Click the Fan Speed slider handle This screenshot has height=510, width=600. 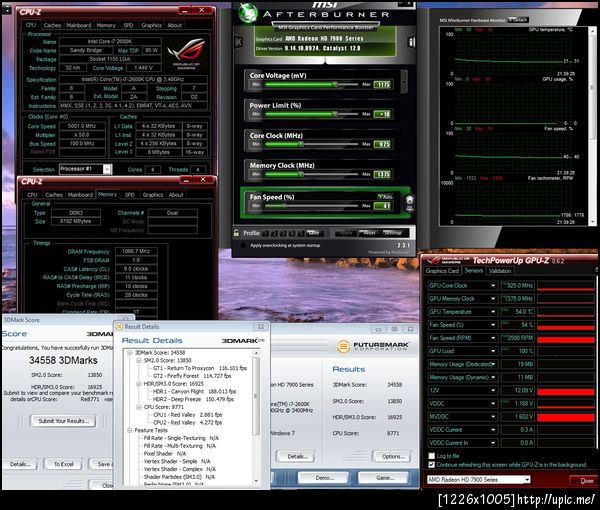(x=284, y=206)
